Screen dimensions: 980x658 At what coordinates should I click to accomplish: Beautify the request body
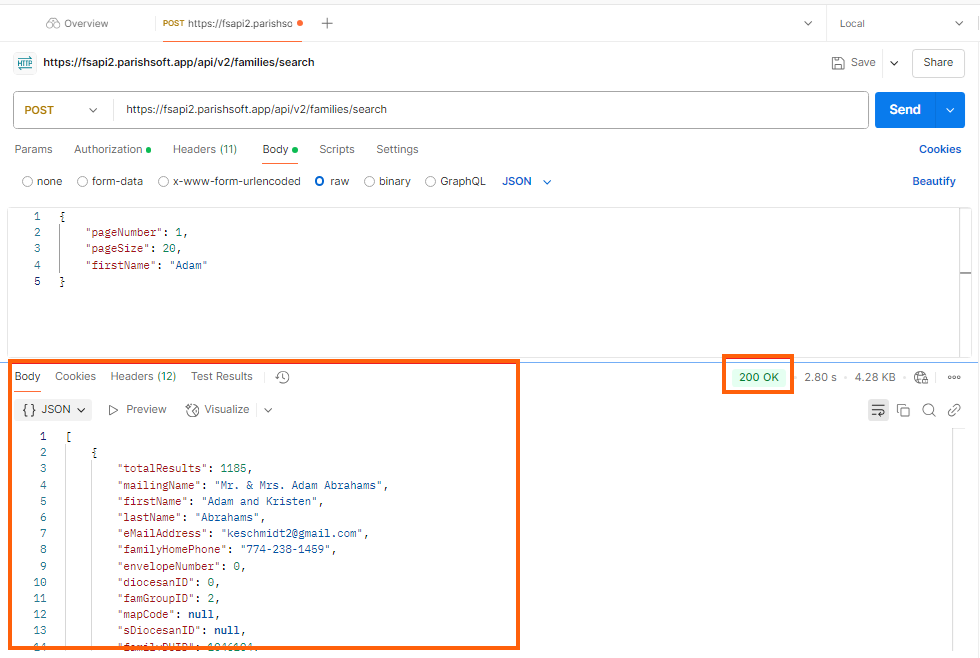coord(934,181)
